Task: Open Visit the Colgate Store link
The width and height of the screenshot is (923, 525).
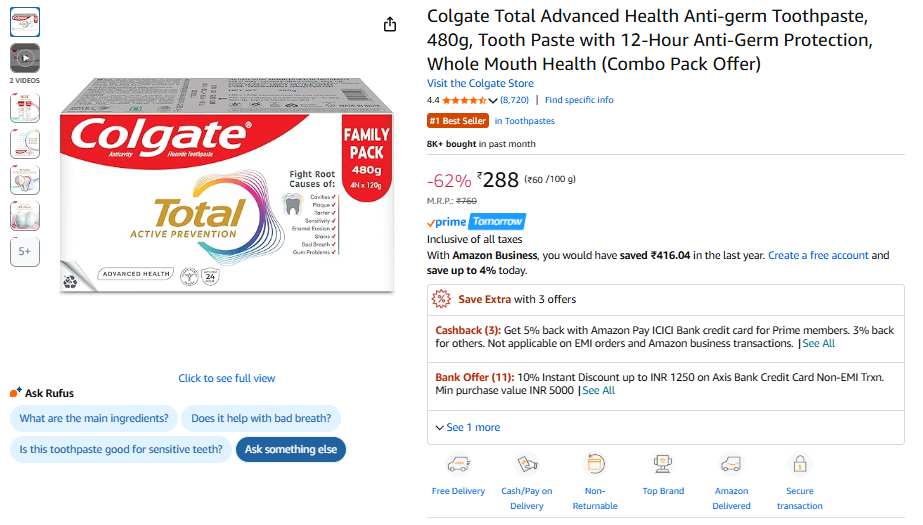Action: coord(480,83)
